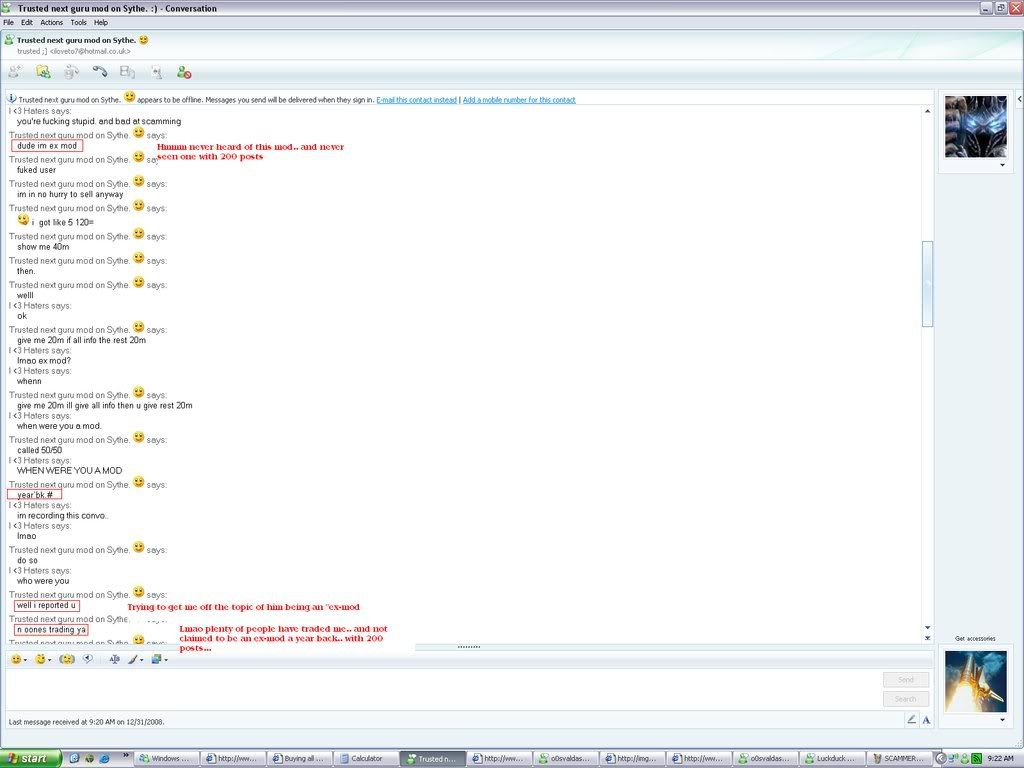Collapse the display picture side panel

(1019, 99)
